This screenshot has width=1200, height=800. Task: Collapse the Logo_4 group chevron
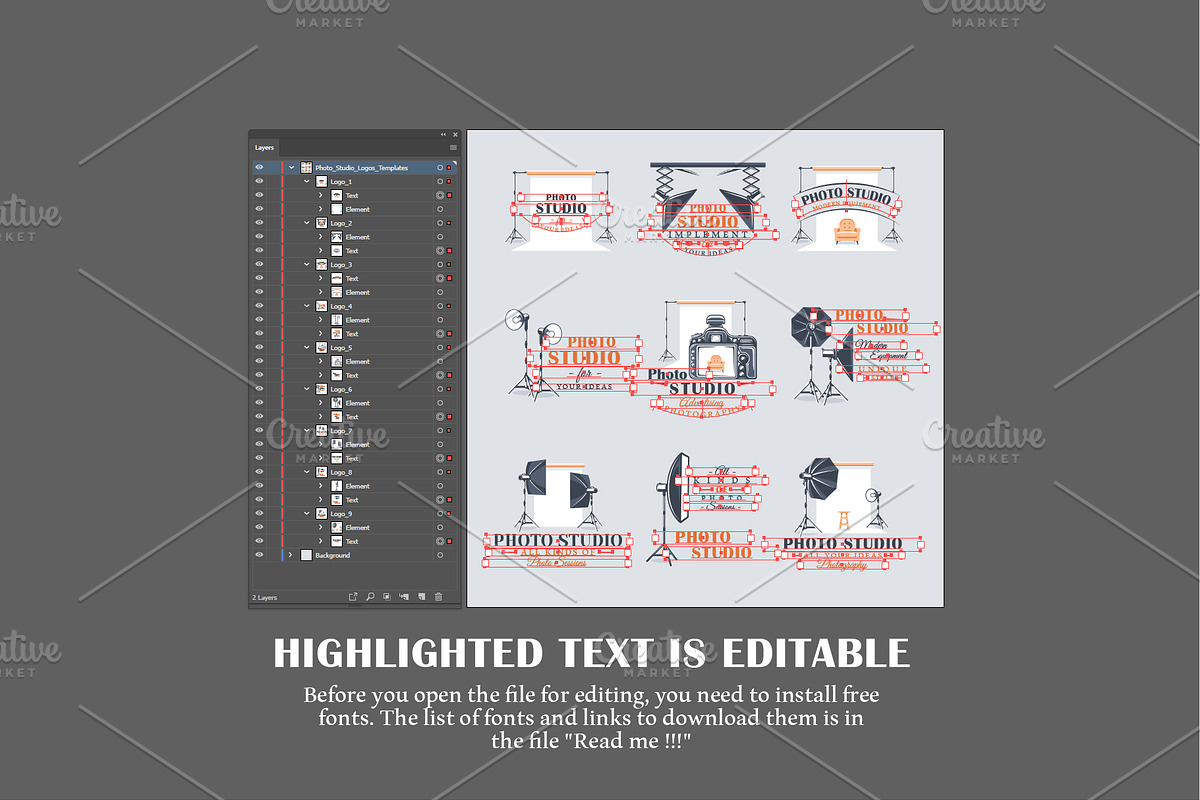(307, 306)
